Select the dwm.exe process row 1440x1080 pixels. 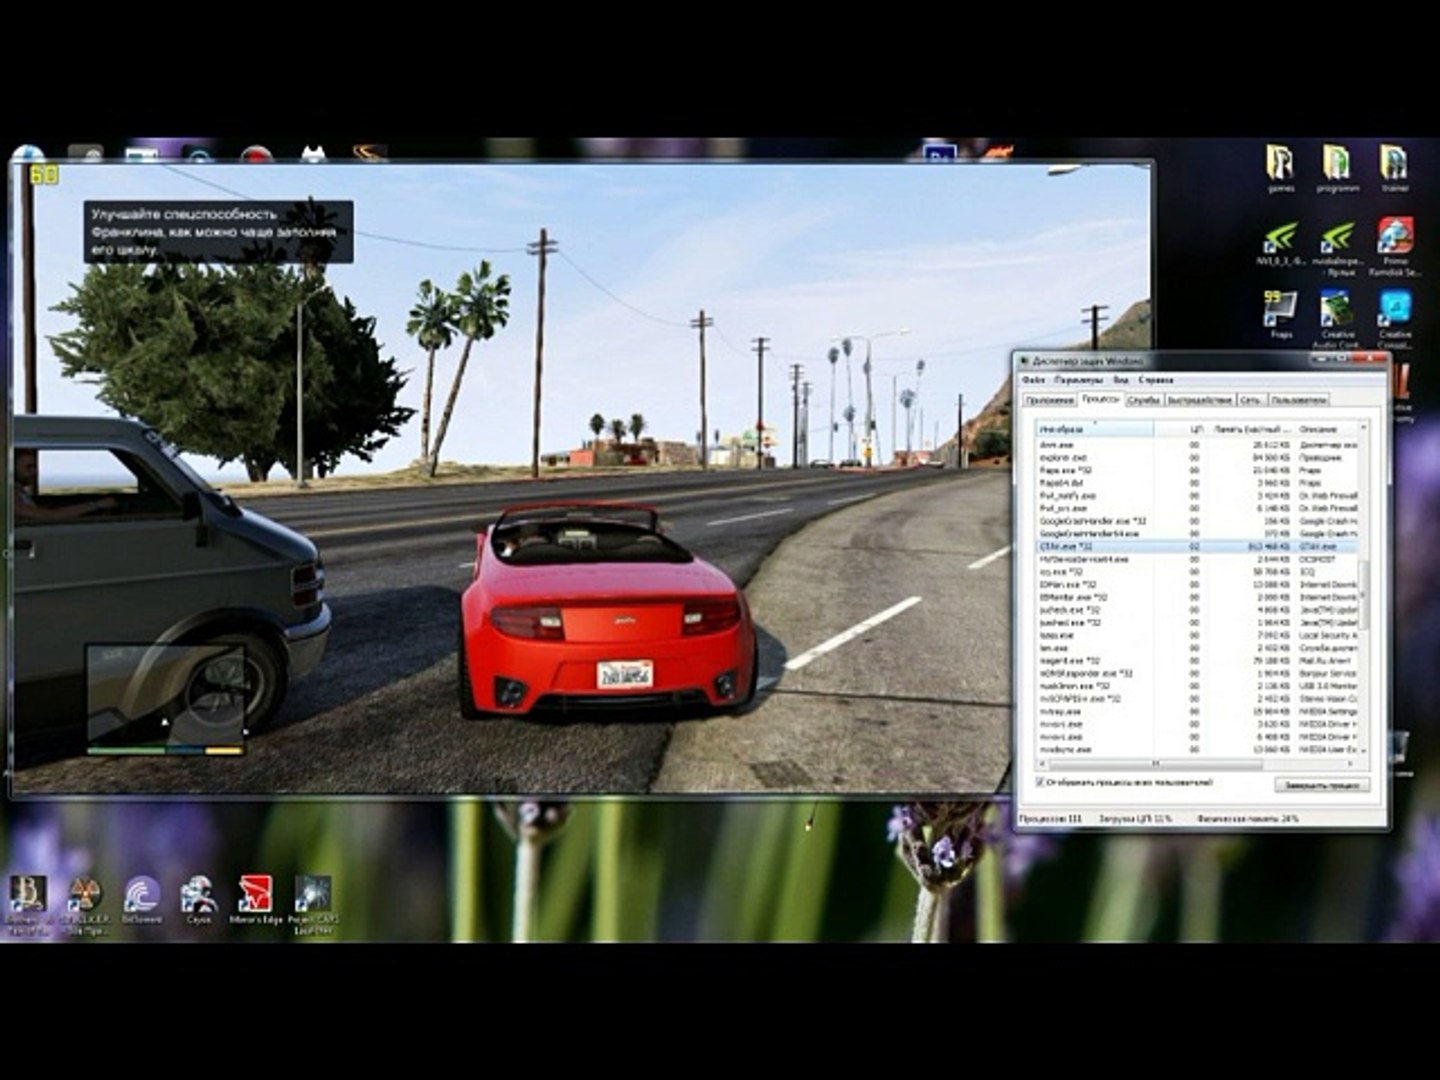(x=1197, y=445)
